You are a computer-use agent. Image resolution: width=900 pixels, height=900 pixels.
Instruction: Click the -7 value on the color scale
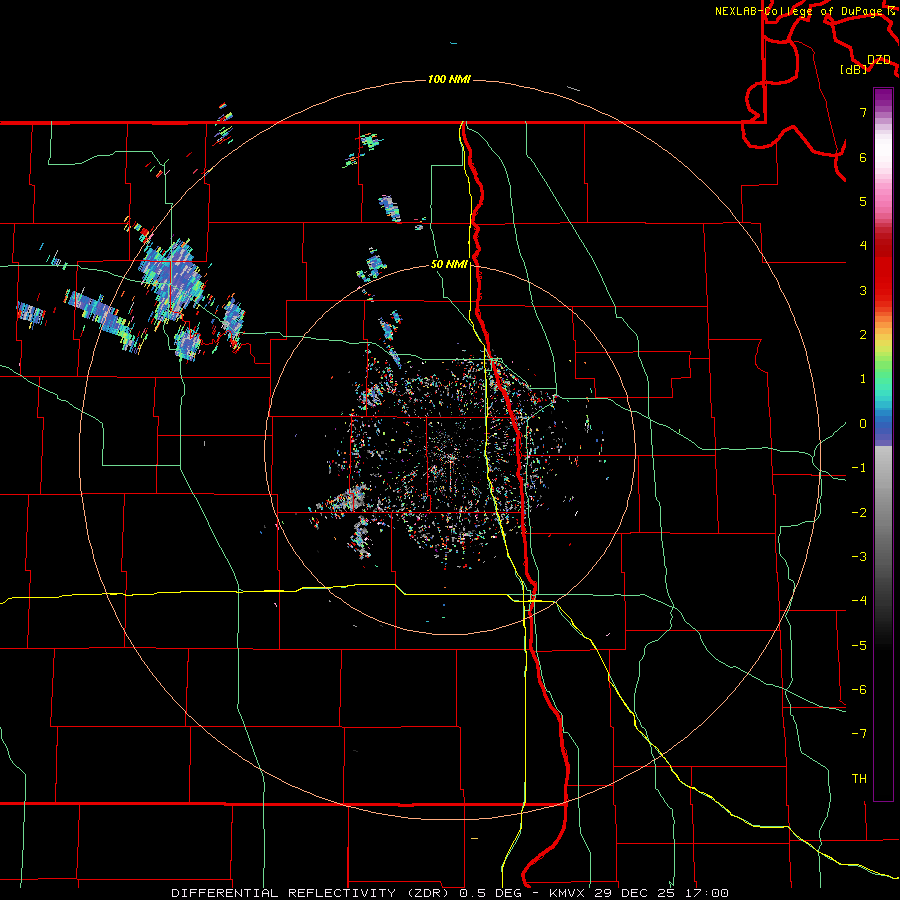(859, 734)
